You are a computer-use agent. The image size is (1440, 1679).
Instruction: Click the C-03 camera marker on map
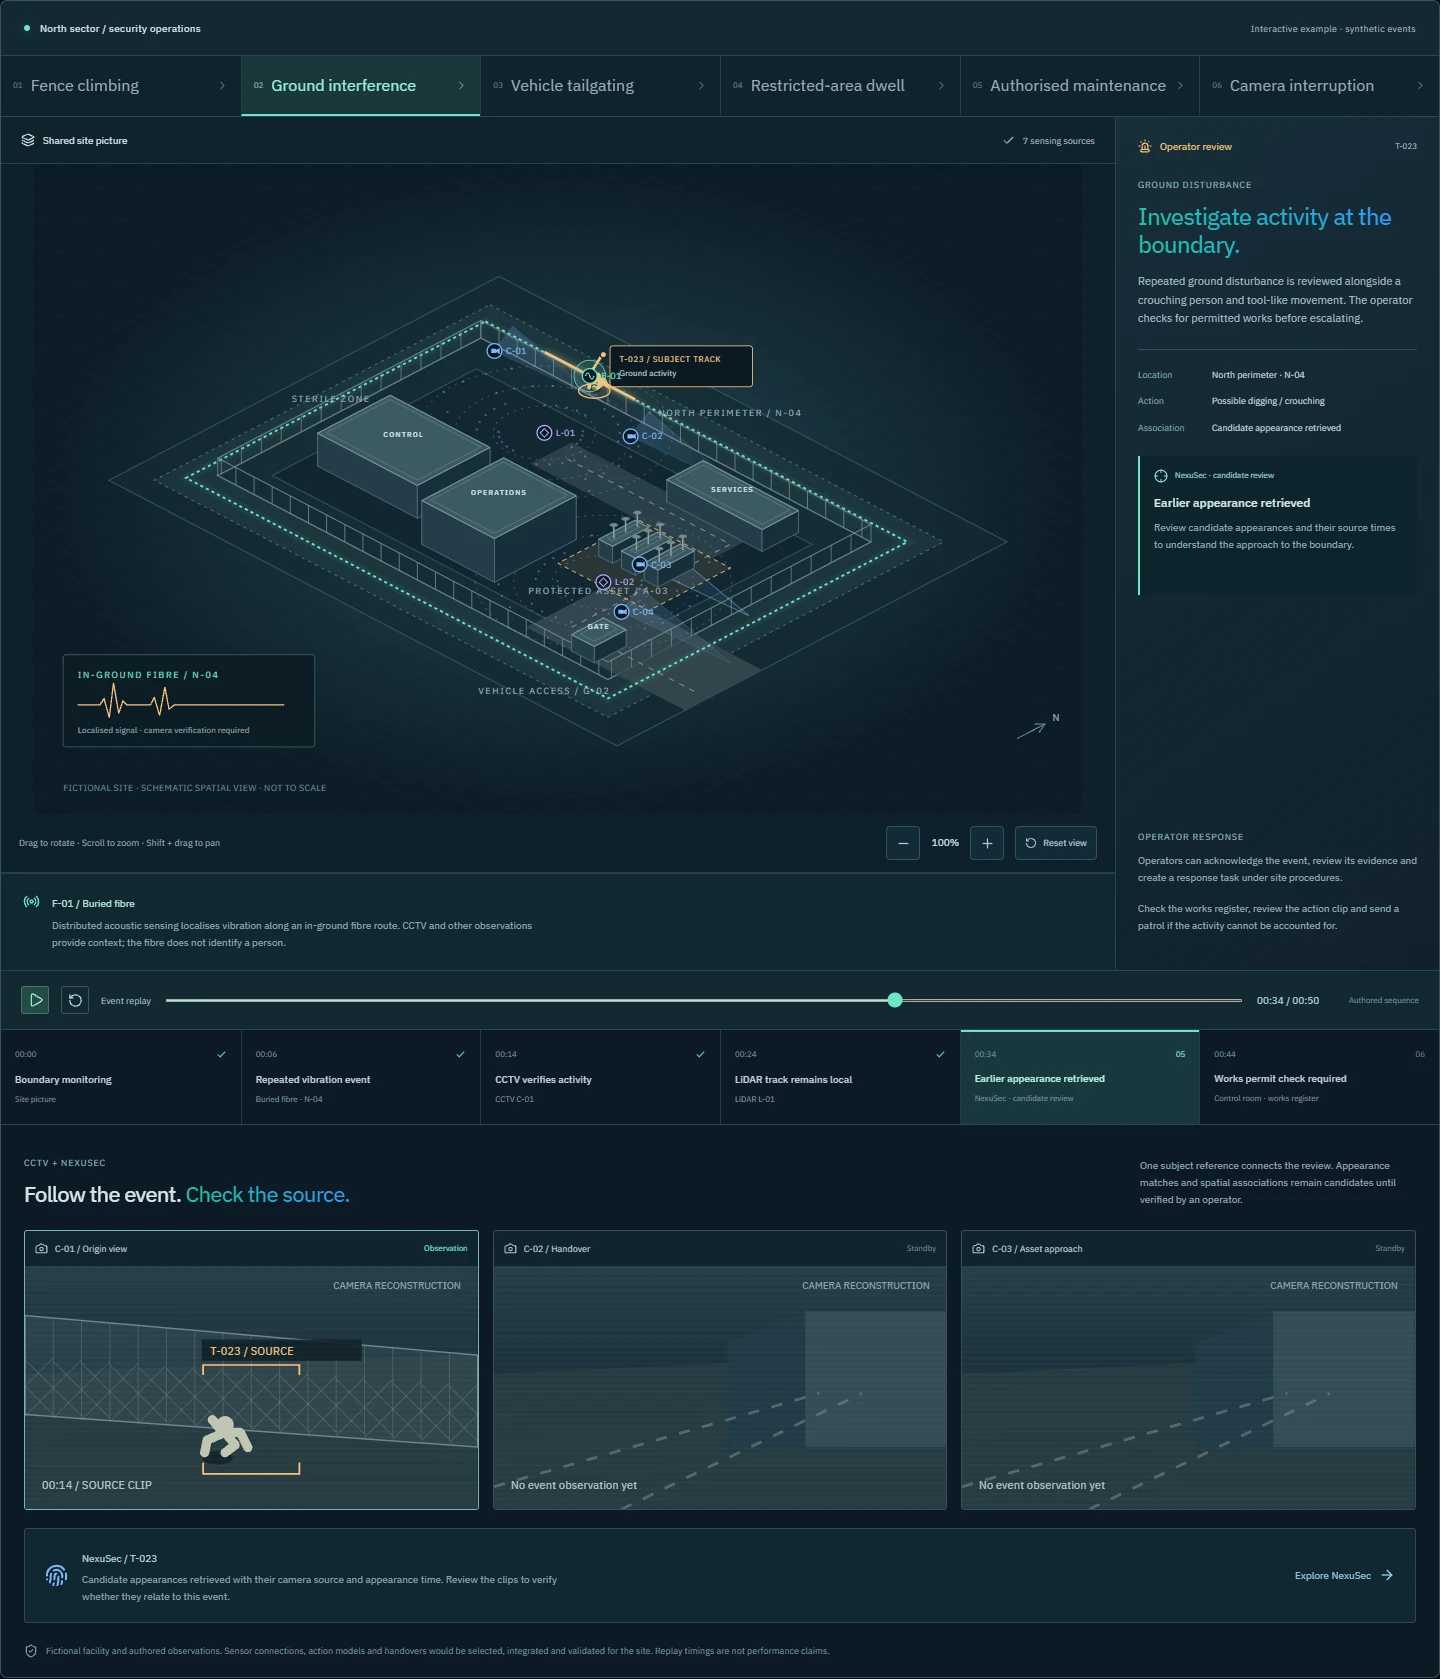tap(639, 565)
